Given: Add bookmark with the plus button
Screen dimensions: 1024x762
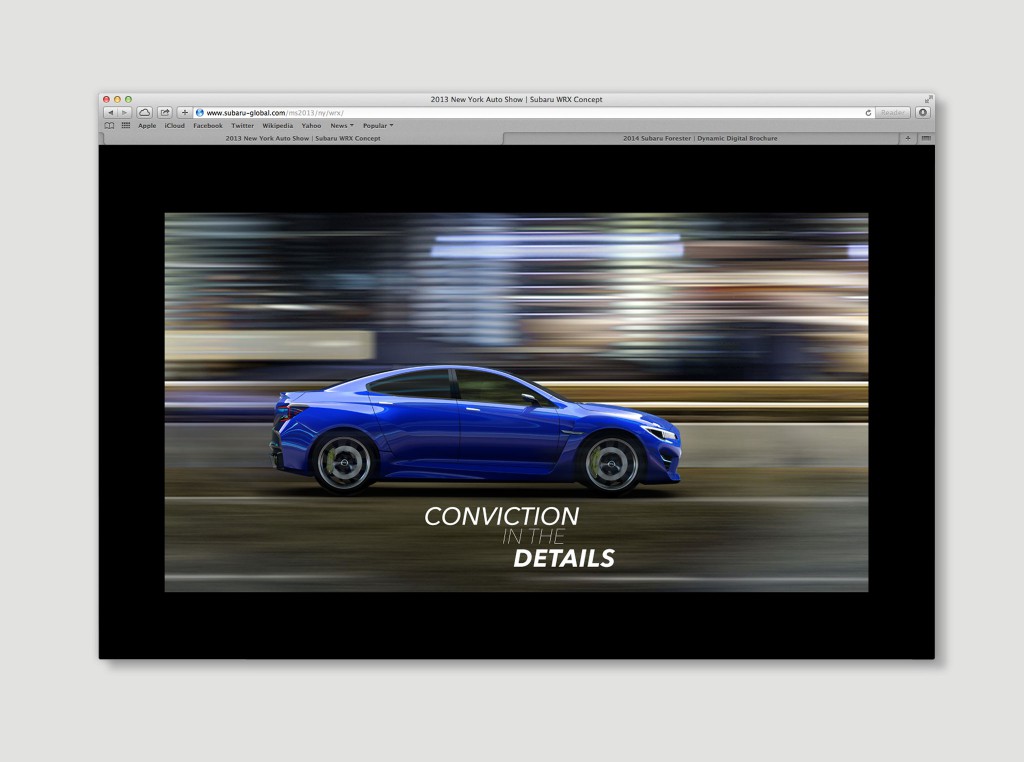Looking at the screenshot, I should click(x=185, y=113).
